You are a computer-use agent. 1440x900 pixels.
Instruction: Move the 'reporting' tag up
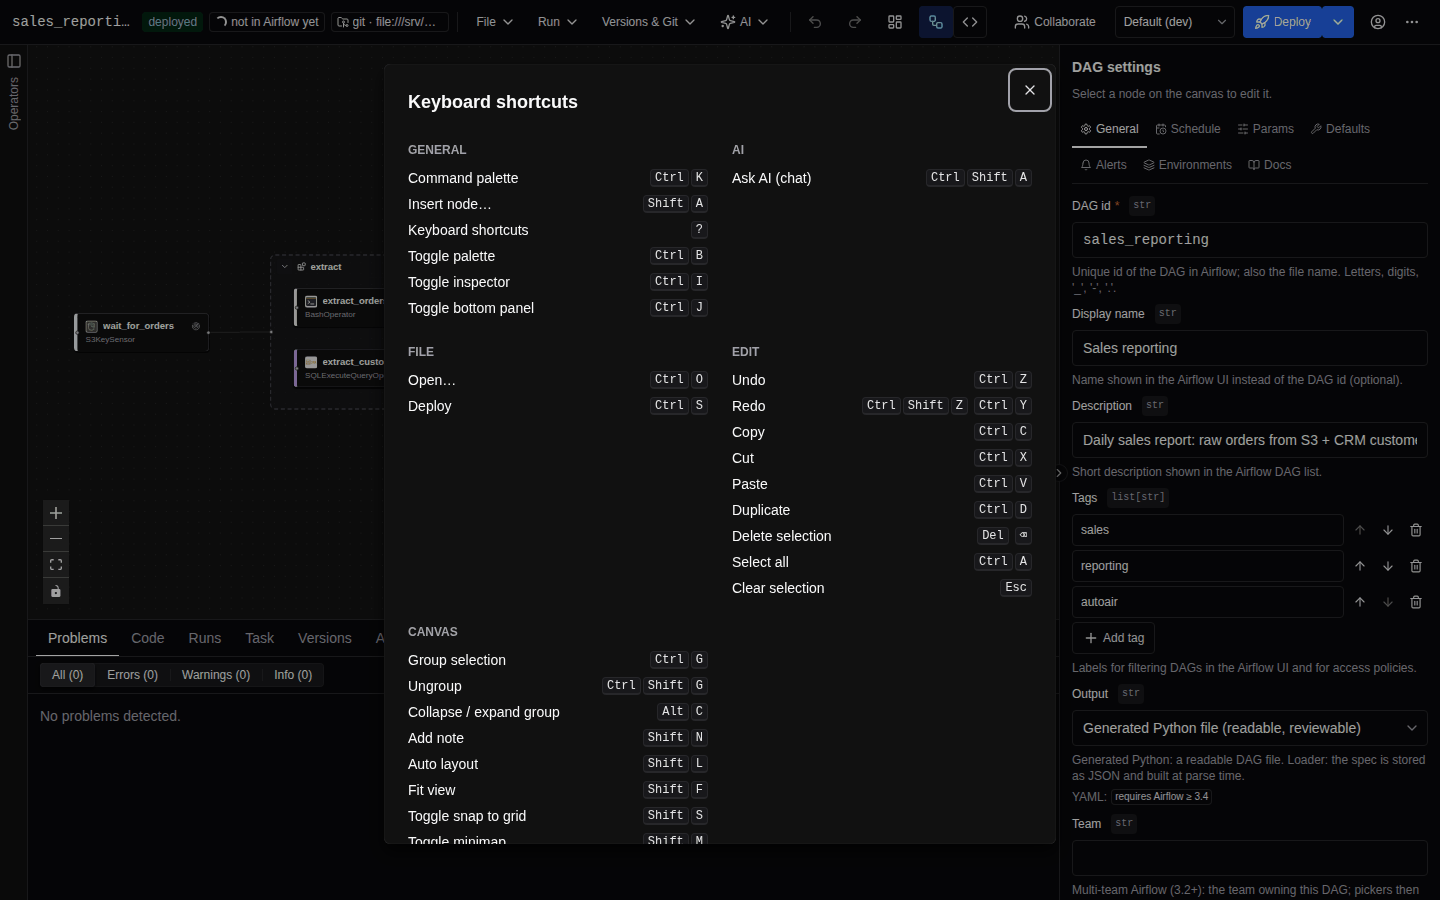1360,566
